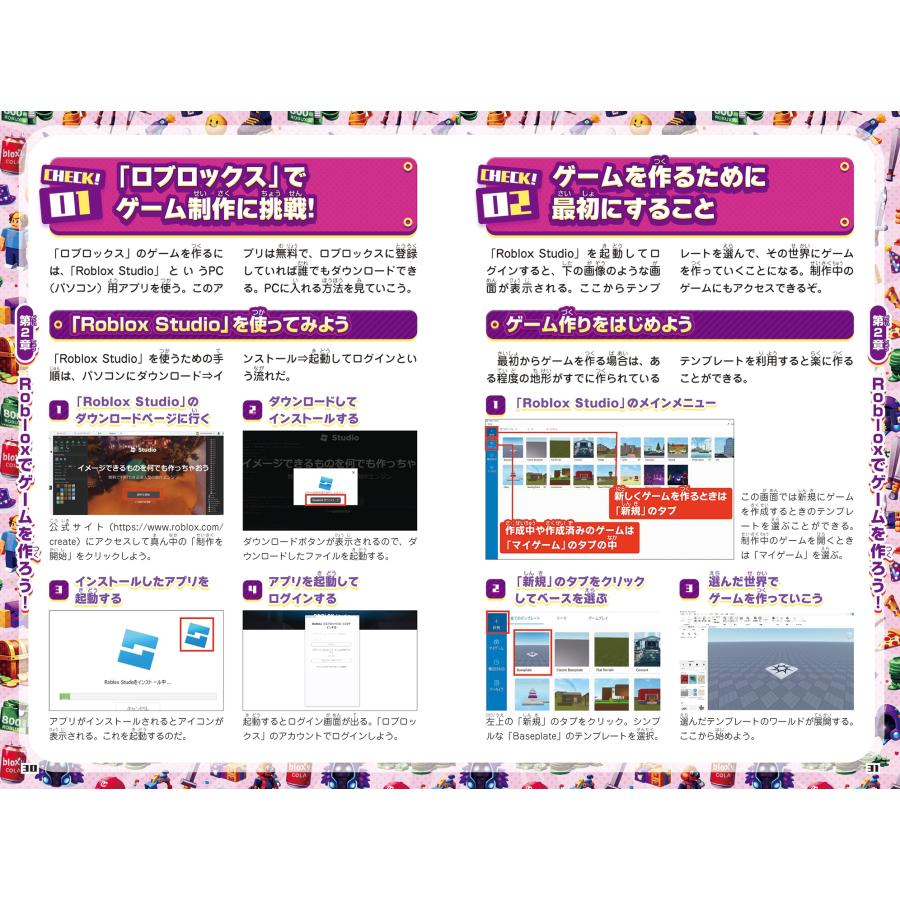Image resolution: width=900 pixels, height=900 pixels.
Task: Click the Roblox Studio desktop icon in the red box
Action: (197, 634)
